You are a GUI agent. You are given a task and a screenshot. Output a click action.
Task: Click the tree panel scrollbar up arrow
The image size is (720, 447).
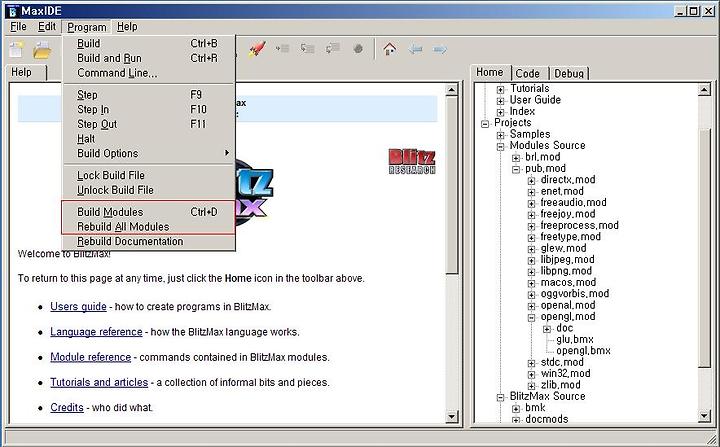(704, 90)
